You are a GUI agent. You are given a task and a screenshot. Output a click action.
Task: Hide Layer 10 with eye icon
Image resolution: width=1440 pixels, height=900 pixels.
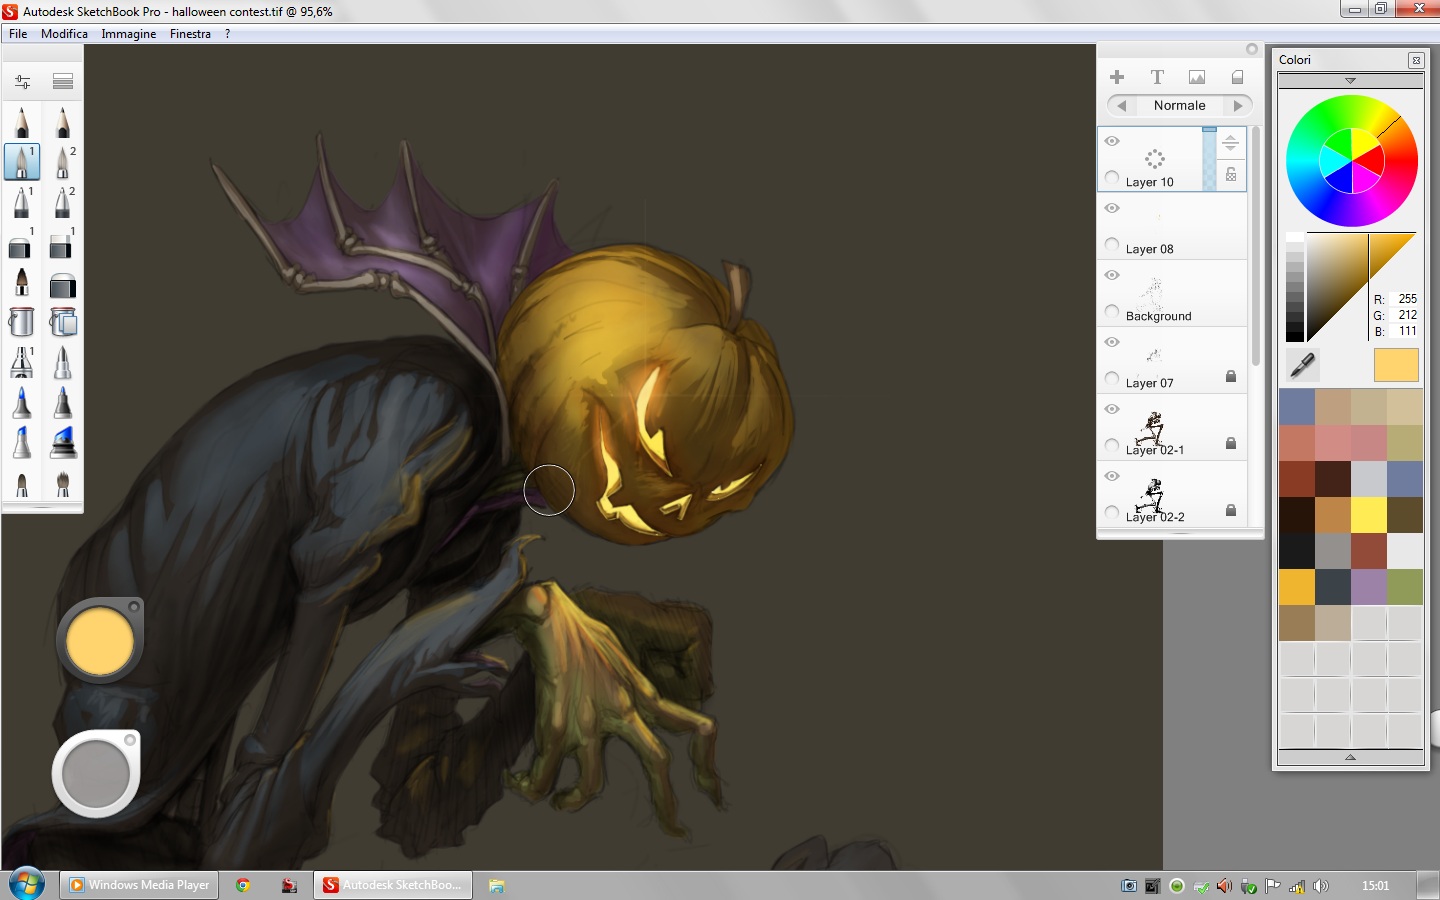pos(1112,141)
